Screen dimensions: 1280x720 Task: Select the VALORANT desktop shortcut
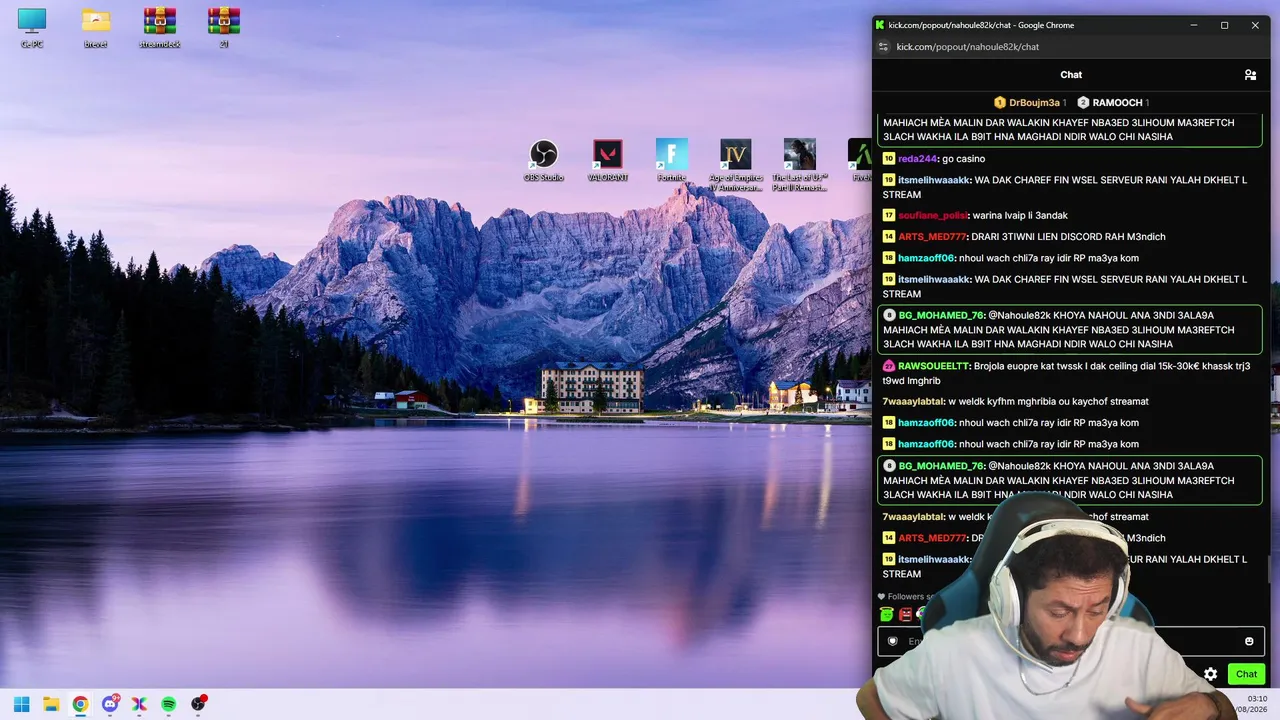(x=608, y=160)
